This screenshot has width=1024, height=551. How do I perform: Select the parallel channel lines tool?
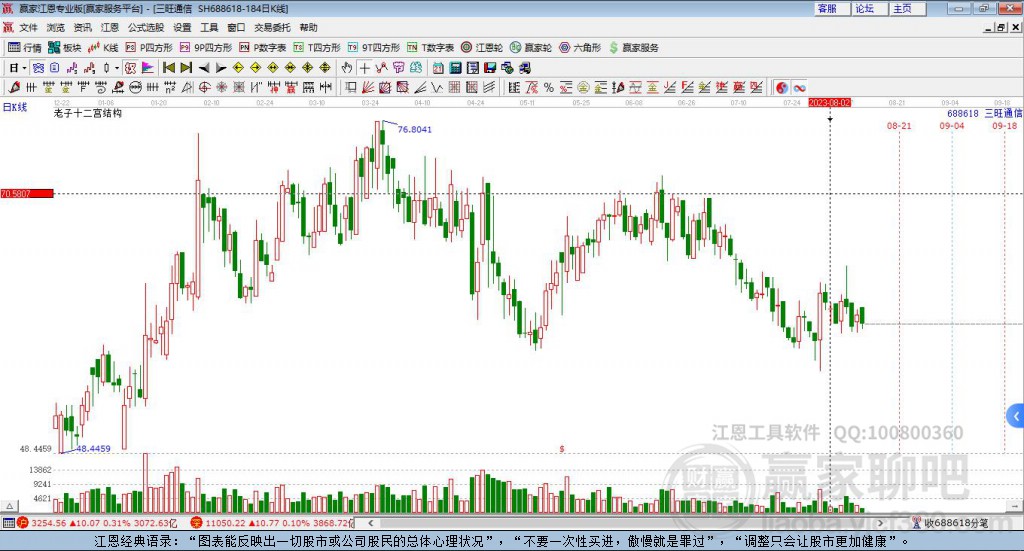489,87
